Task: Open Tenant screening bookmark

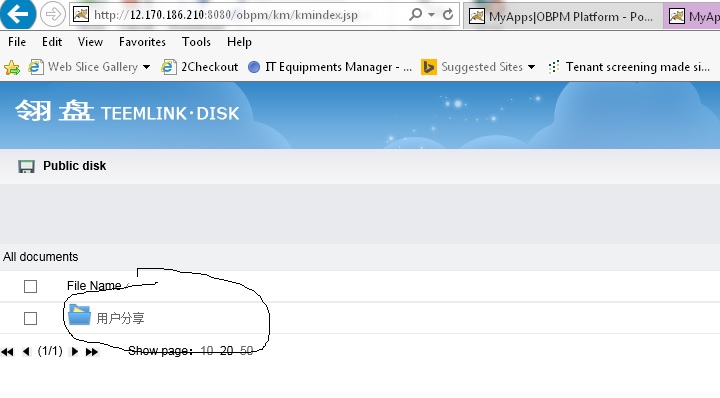Action: [x=630, y=67]
